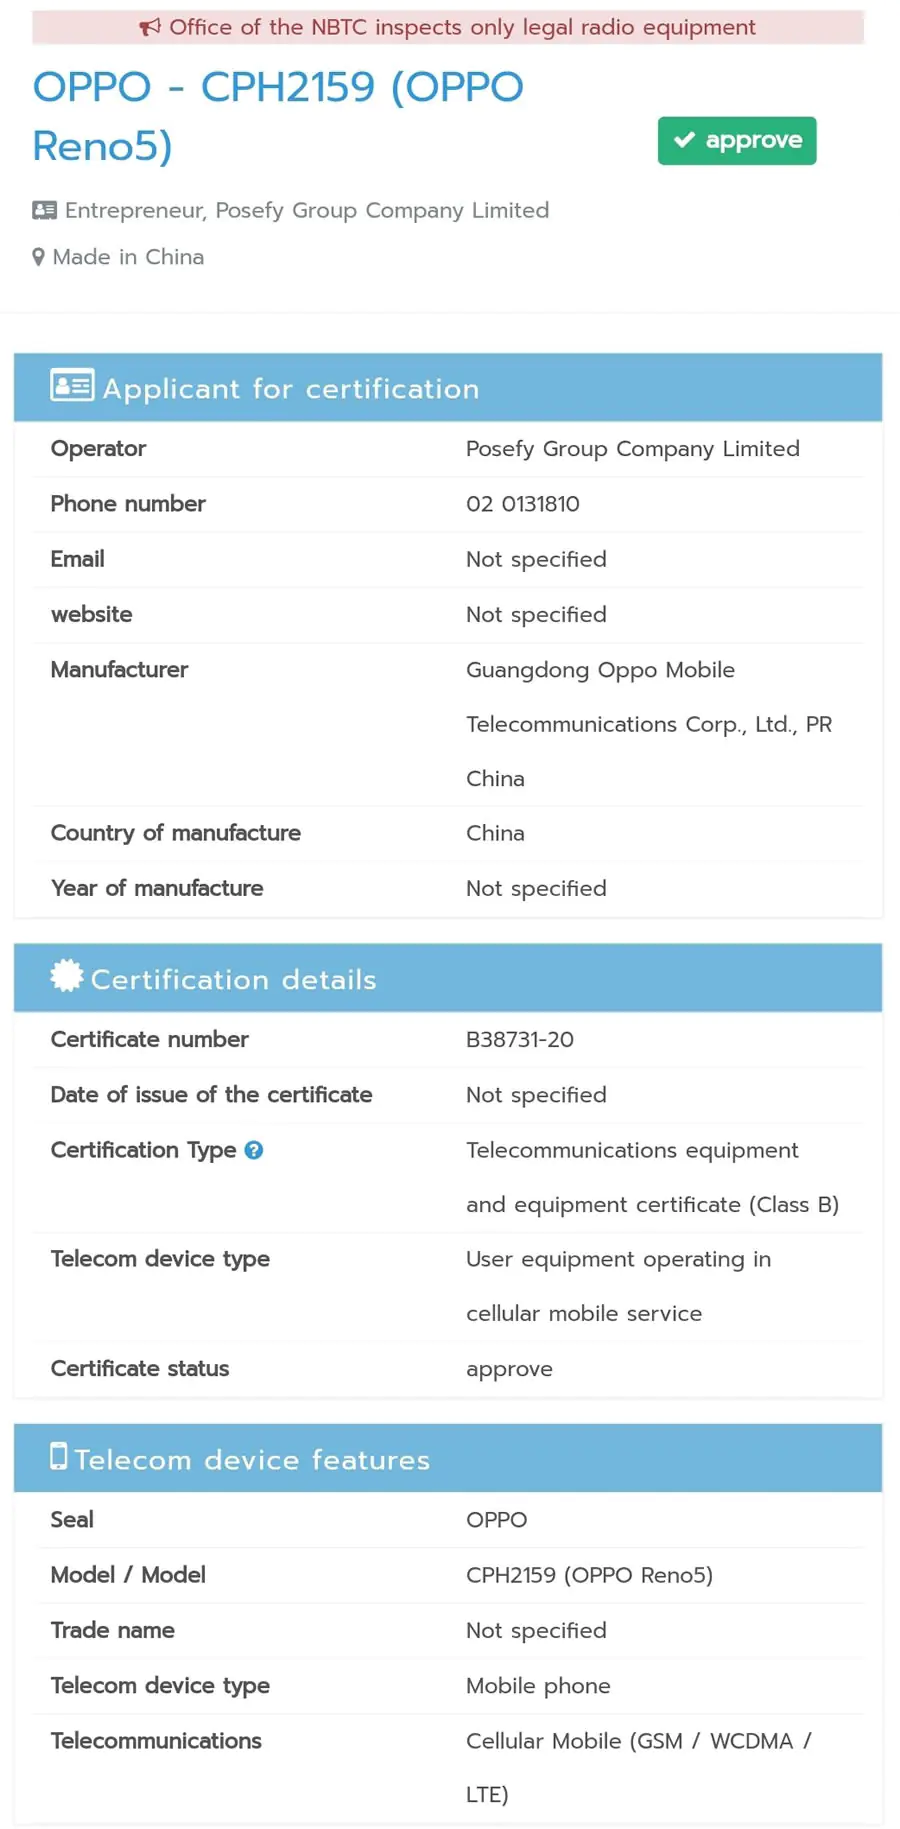Click the applicant card icon in the blue header
Viewport: 900px width, 1829px height.
[72, 385]
